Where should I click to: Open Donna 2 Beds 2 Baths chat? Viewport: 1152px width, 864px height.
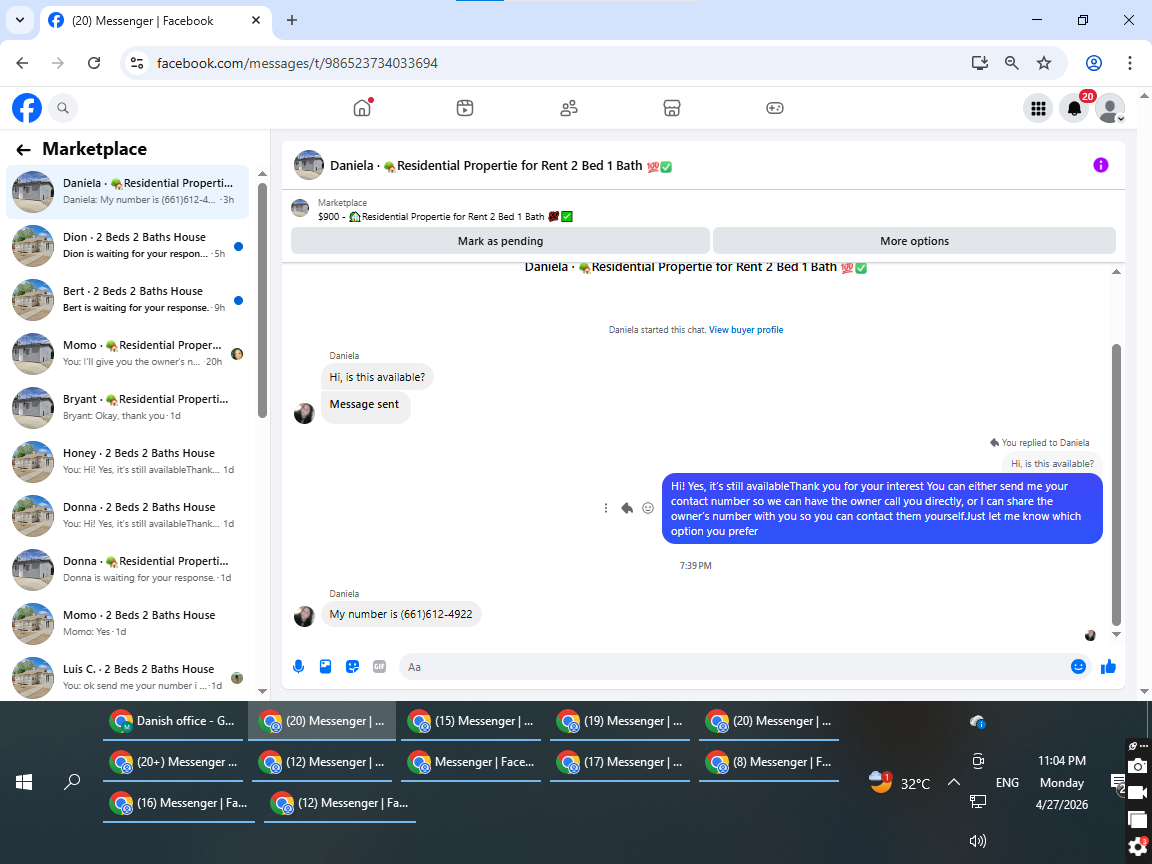(x=128, y=516)
